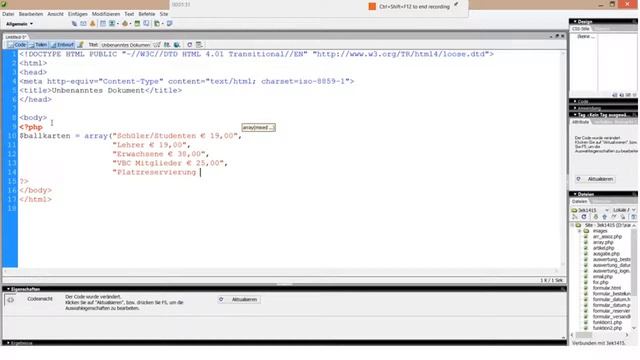Screen dimensions: 640x360
Task: Select funktion1.php in the file list
Action: (x=607, y=322)
